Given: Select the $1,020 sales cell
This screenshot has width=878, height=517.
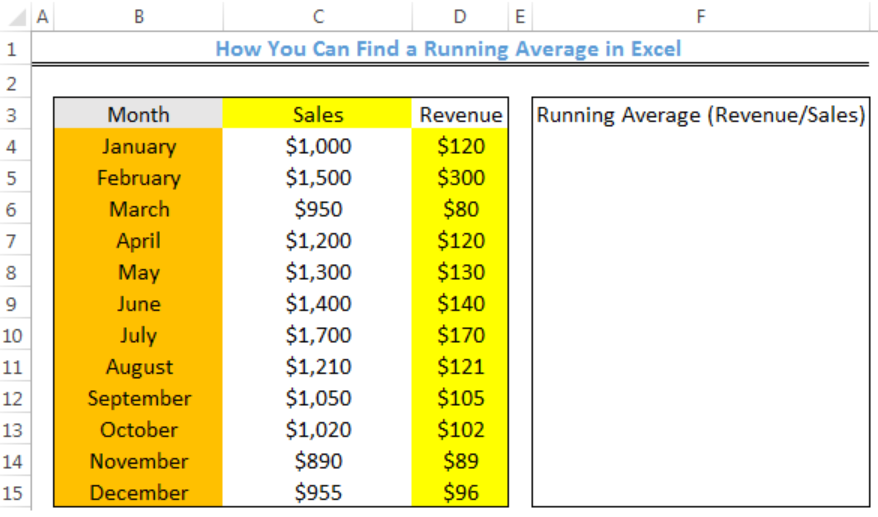Looking at the screenshot, I should pos(317,430).
